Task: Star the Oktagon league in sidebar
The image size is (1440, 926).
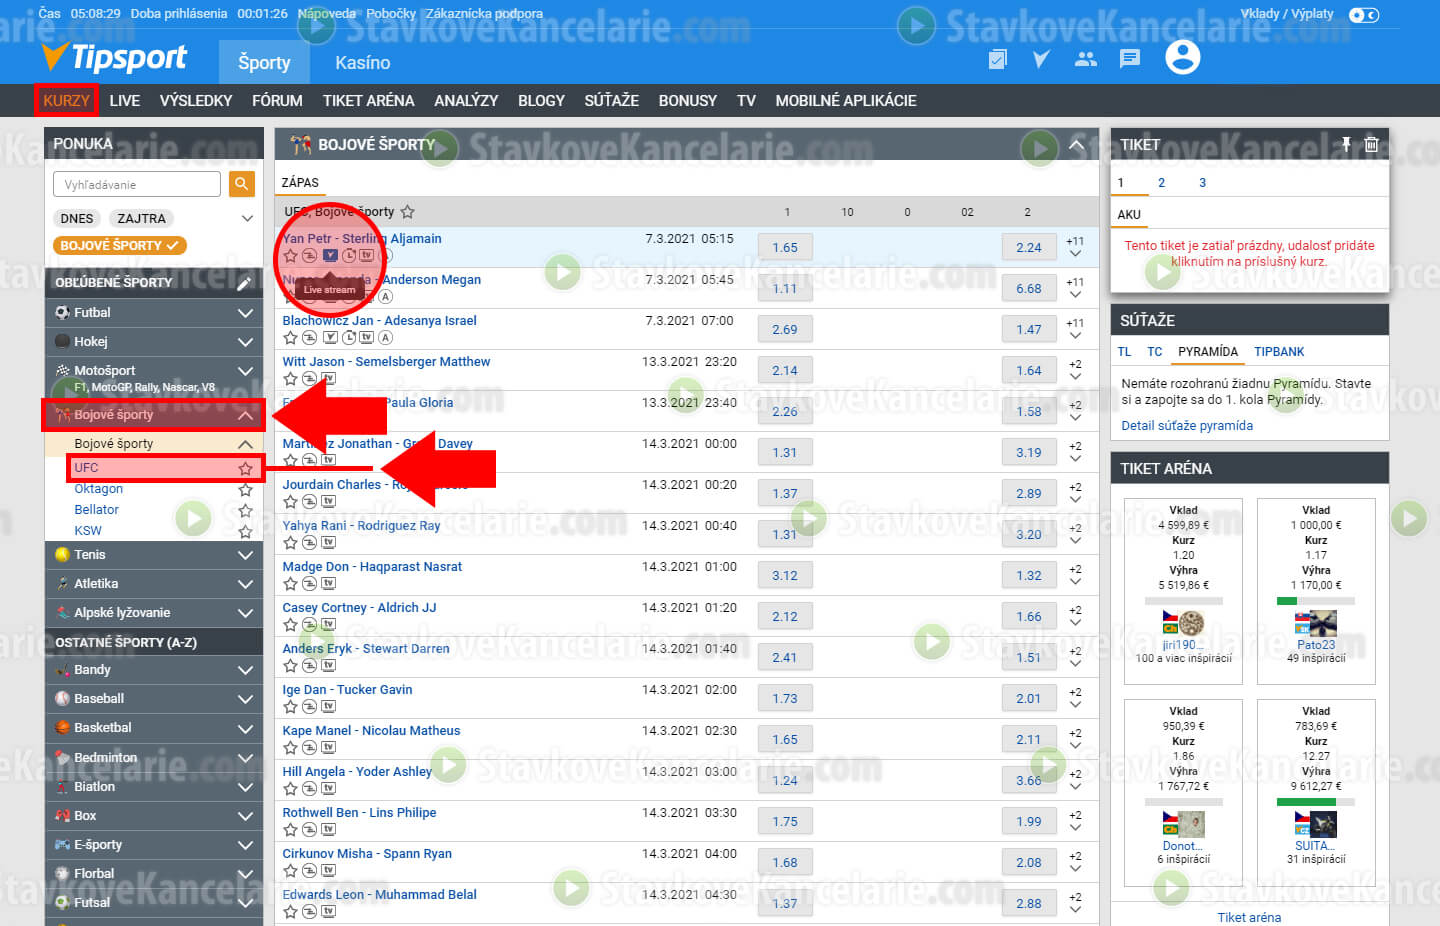Action: pyautogui.click(x=245, y=489)
